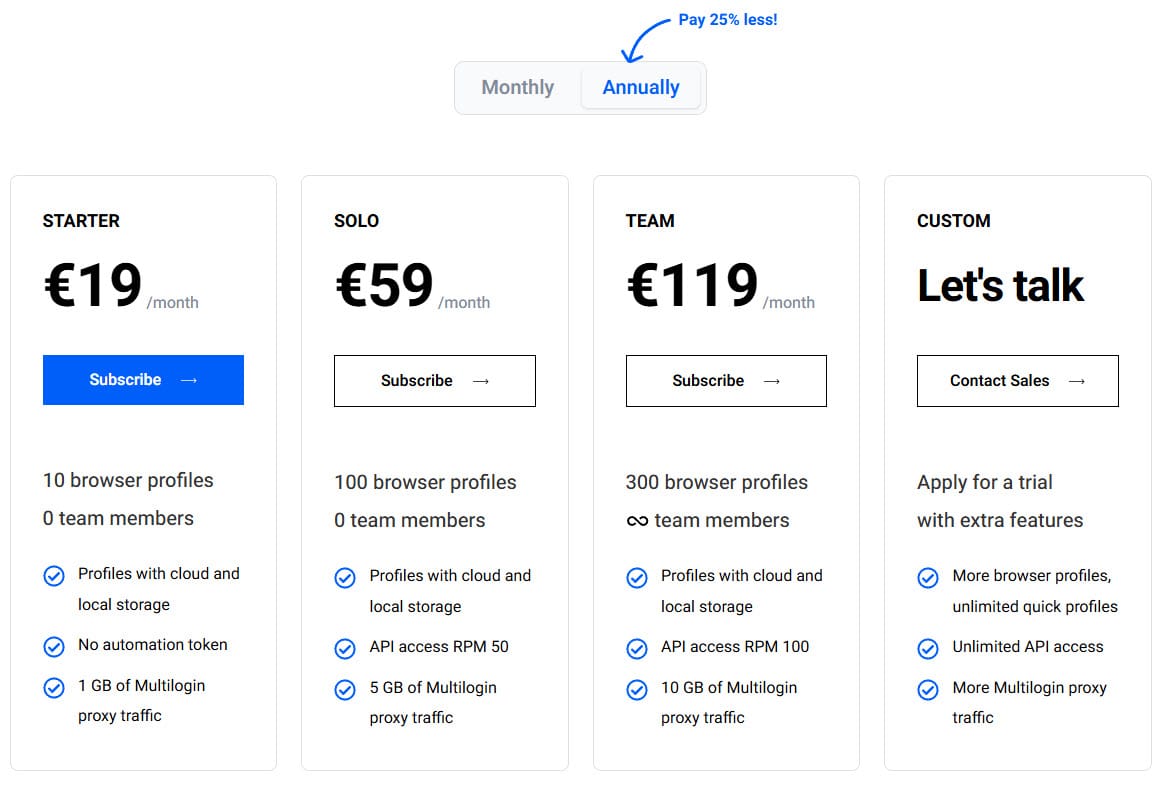Click the Pay 25% less! label
This screenshot has width=1164, height=786.
click(727, 20)
